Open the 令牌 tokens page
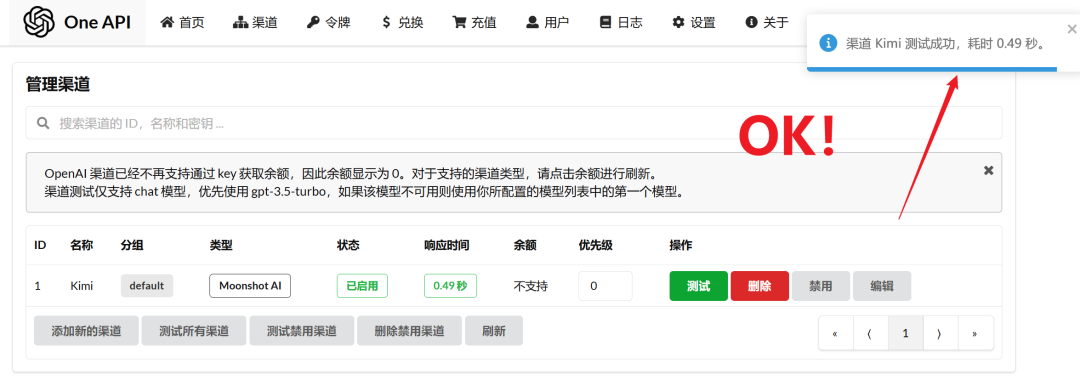 click(329, 22)
